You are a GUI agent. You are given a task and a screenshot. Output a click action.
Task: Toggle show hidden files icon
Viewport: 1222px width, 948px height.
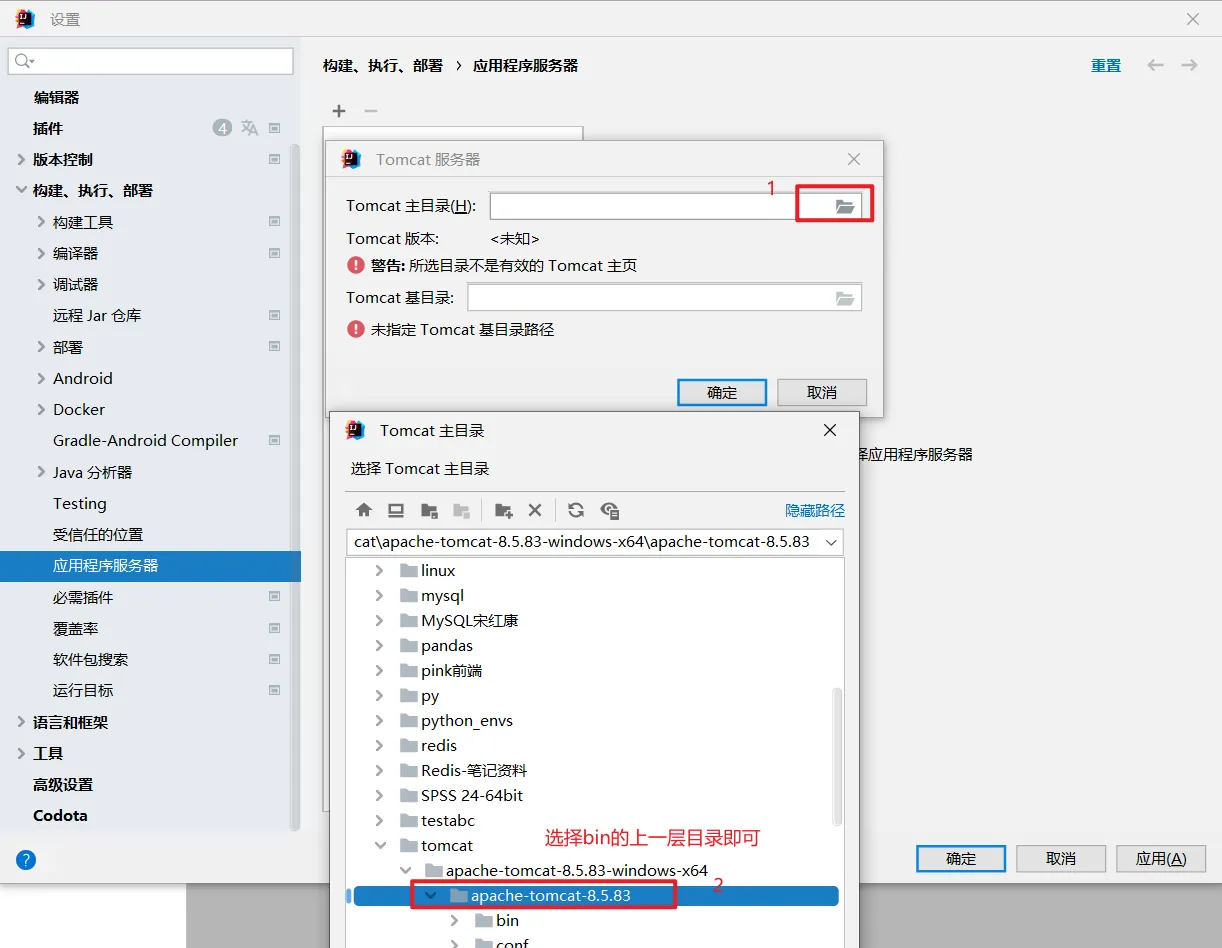(x=610, y=510)
